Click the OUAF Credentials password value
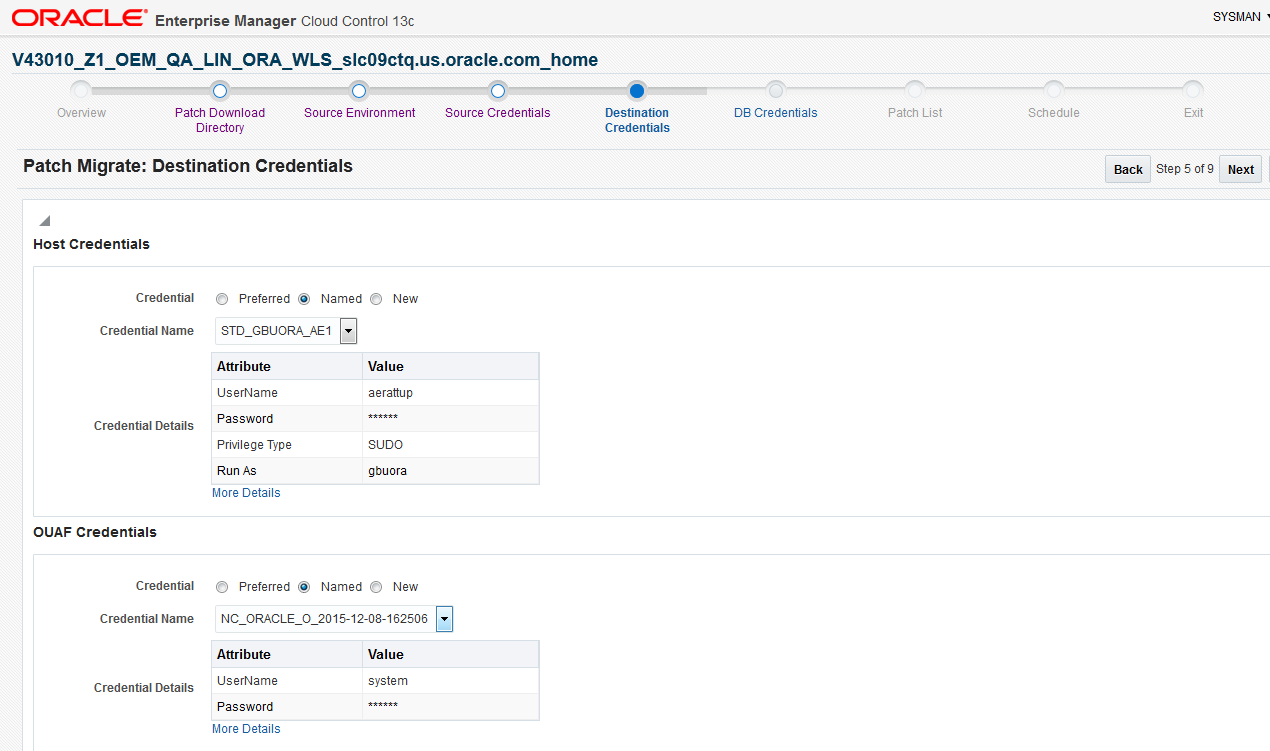The height and width of the screenshot is (751, 1270). pyautogui.click(x=383, y=707)
